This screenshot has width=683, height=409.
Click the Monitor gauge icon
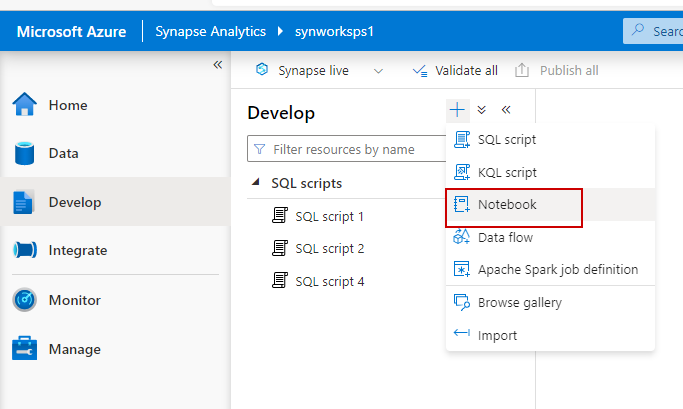pos(24,299)
